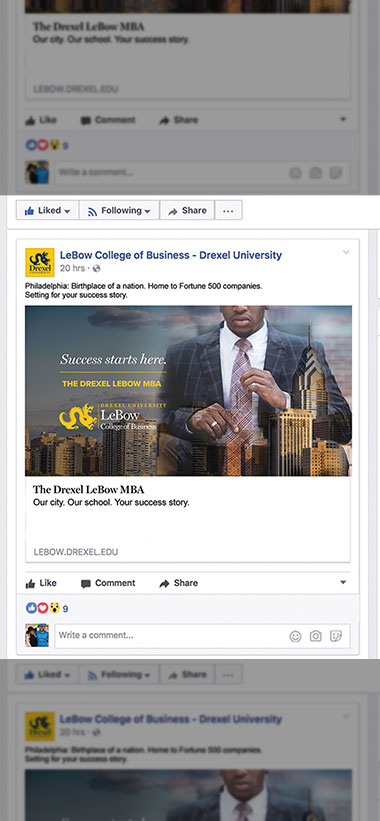Click the wow face reaction icon
380x821 pixels.
(x=54, y=608)
